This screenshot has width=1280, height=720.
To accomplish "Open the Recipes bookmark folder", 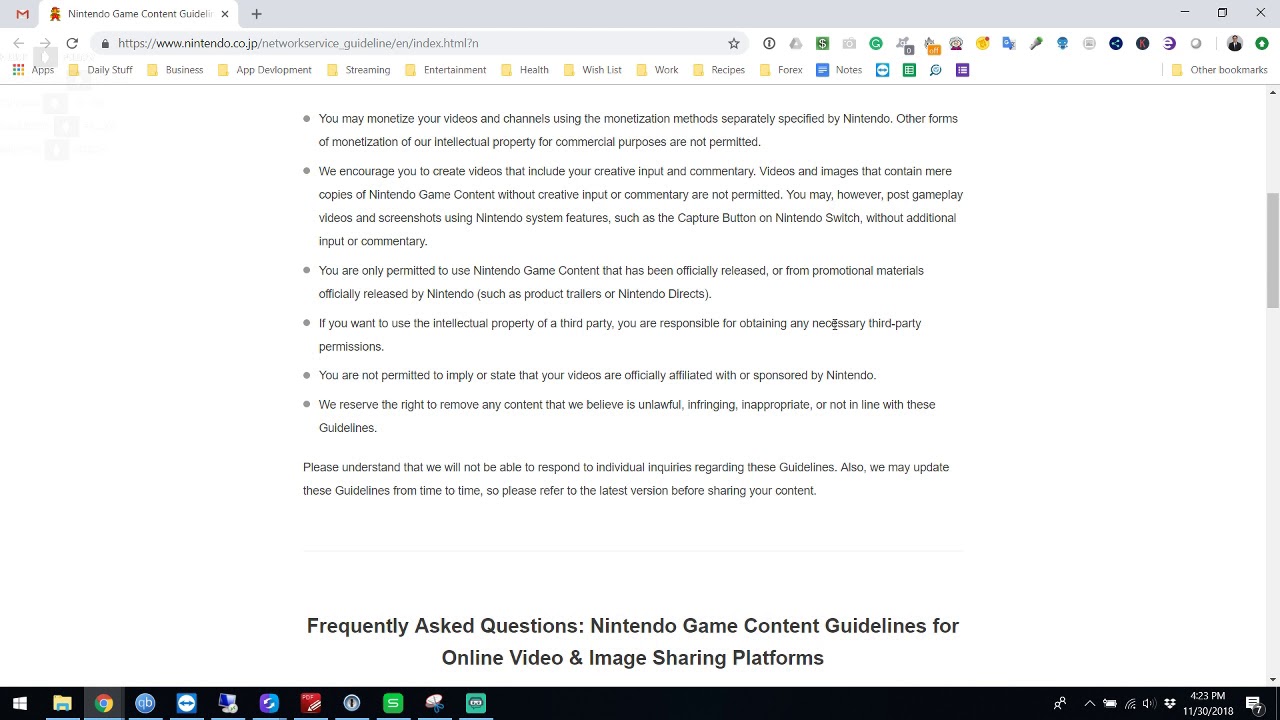I will tap(718, 70).
